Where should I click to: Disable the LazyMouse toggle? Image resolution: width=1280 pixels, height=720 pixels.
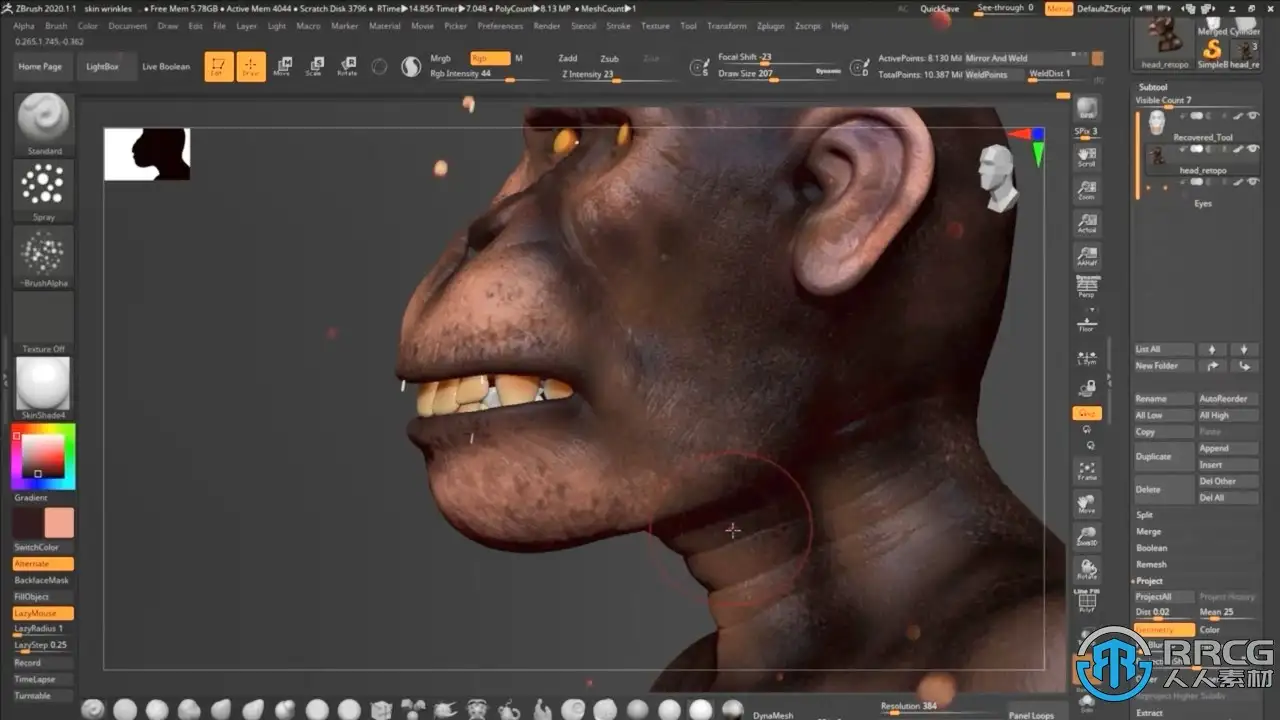[43, 613]
